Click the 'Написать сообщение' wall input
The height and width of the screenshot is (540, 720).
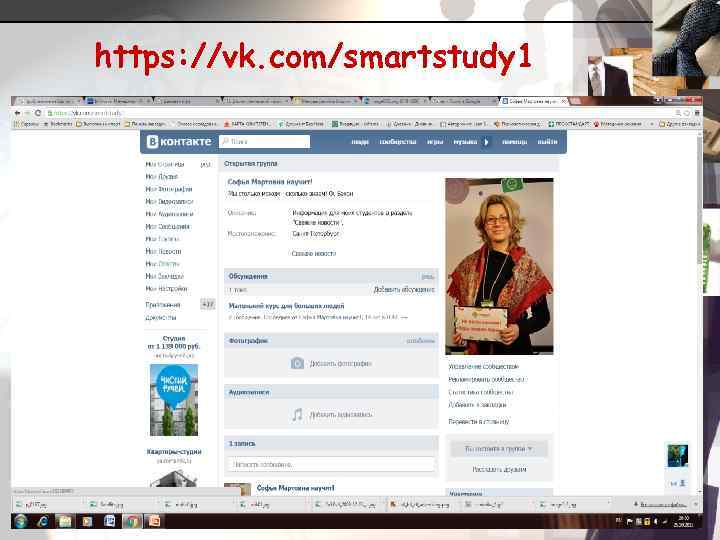(330, 464)
